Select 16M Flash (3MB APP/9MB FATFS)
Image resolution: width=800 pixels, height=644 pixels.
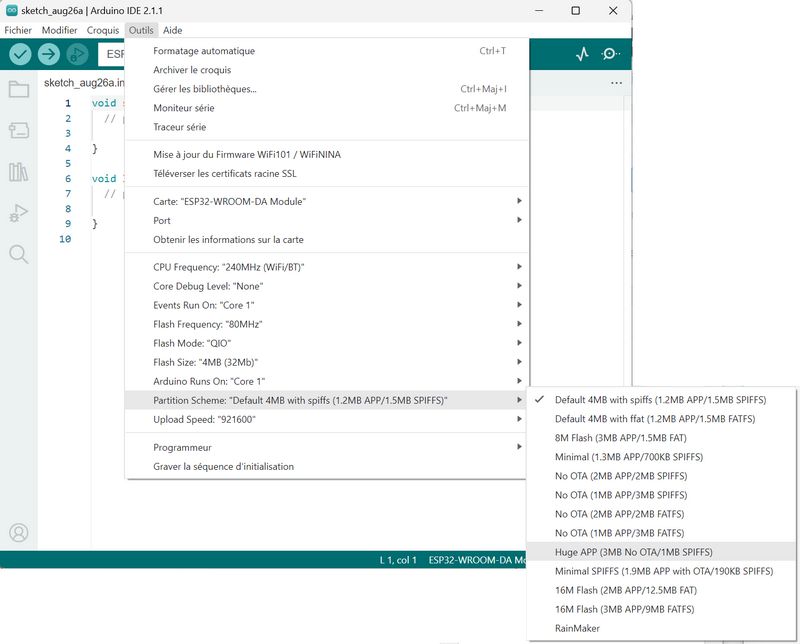[x=661, y=609]
